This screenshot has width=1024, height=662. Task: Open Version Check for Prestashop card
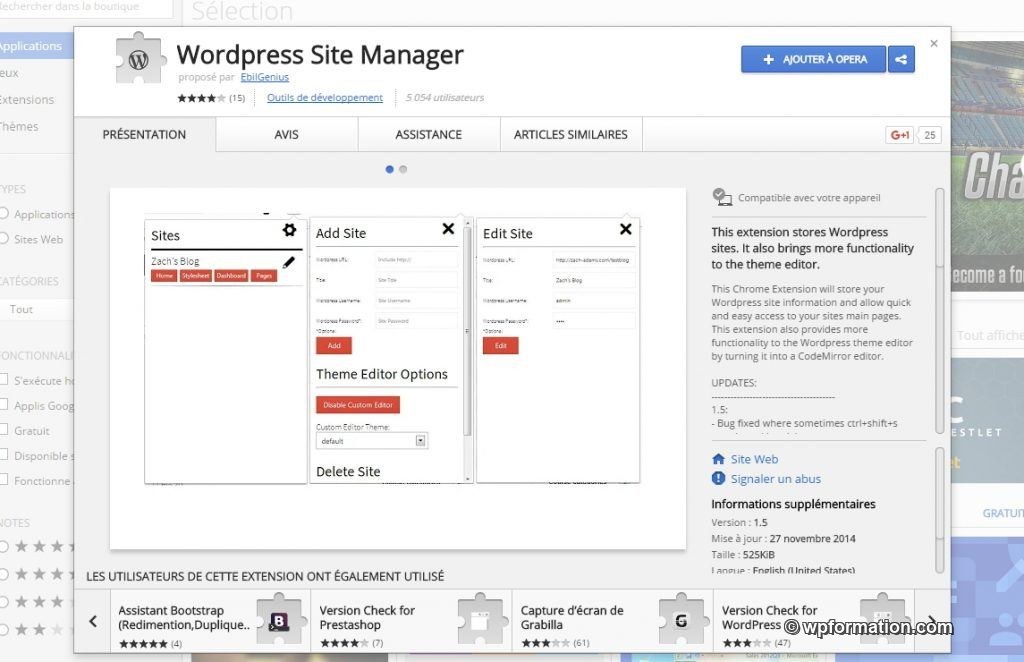click(411, 621)
